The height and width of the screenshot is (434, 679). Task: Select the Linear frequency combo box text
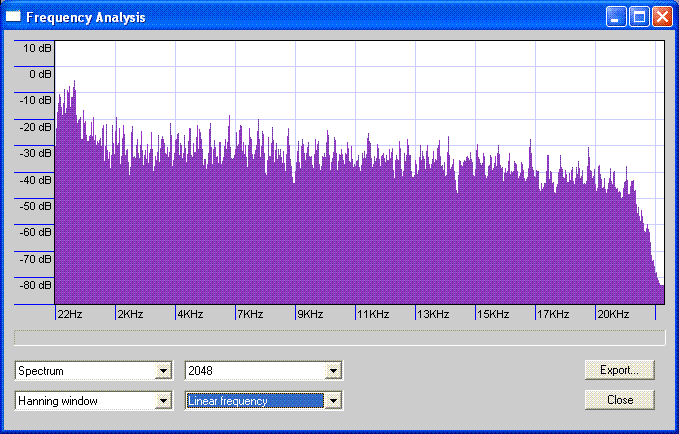point(228,401)
